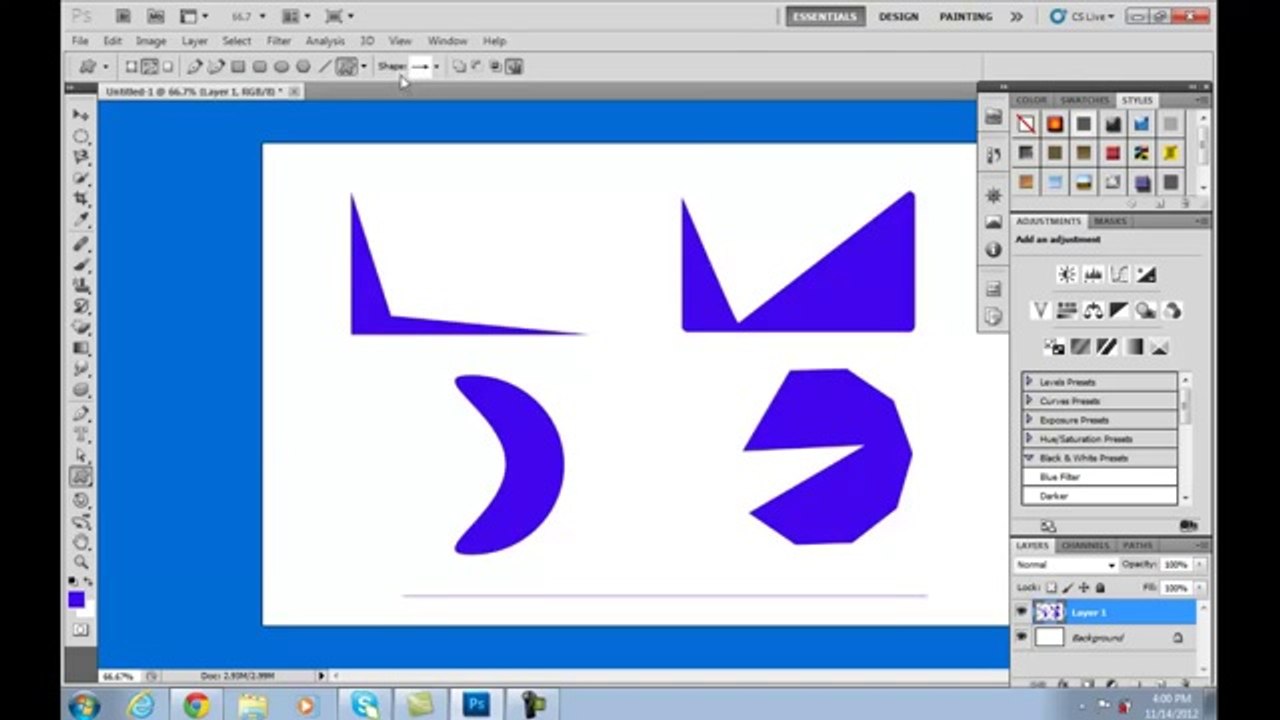Add a Levels adjustment
This screenshot has width=1280, height=720.
(1093, 274)
